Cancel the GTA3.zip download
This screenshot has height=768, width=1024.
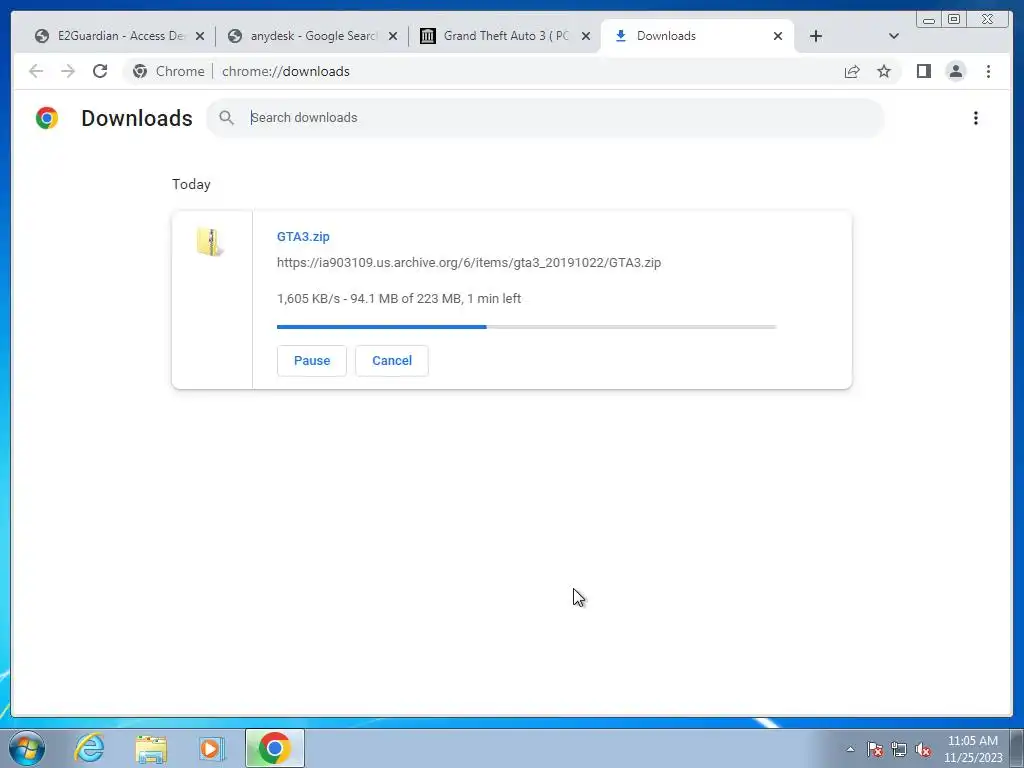(392, 360)
